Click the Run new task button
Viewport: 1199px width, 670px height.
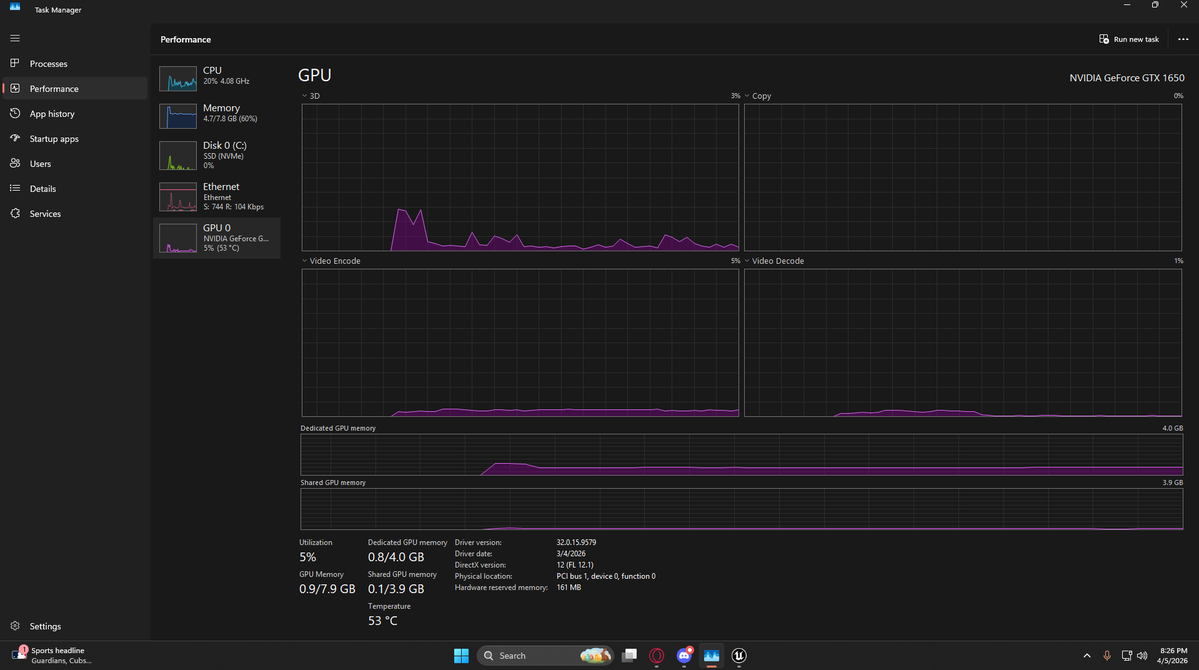[1129, 39]
